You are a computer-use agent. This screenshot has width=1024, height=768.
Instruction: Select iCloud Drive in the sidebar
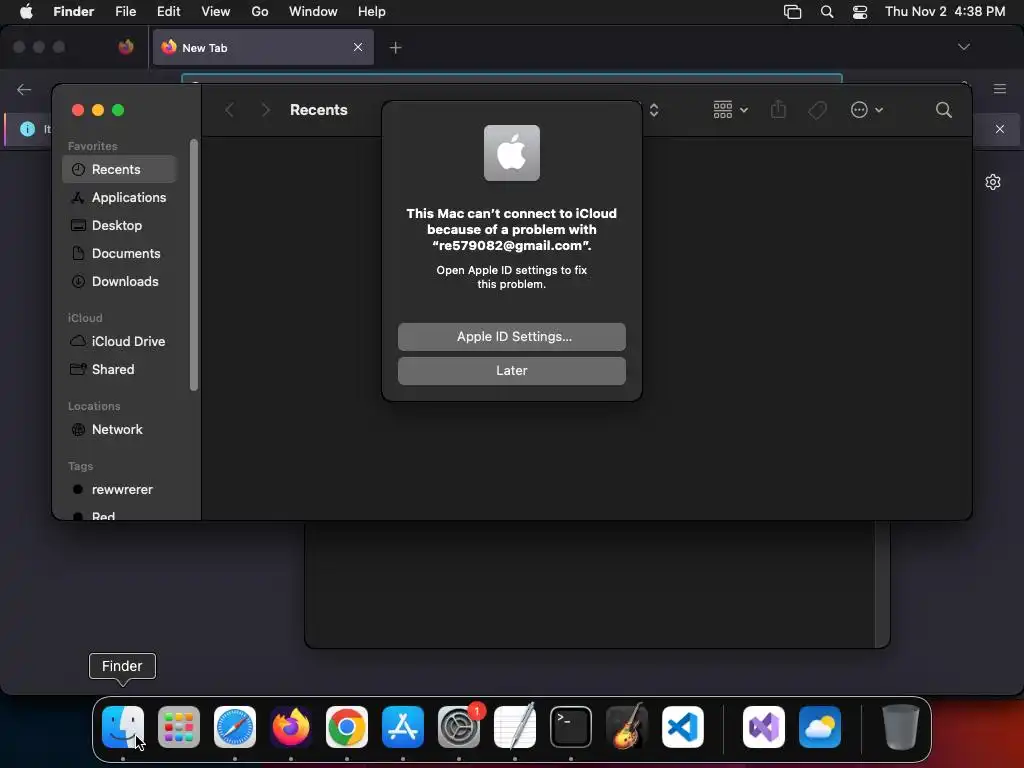120,342
